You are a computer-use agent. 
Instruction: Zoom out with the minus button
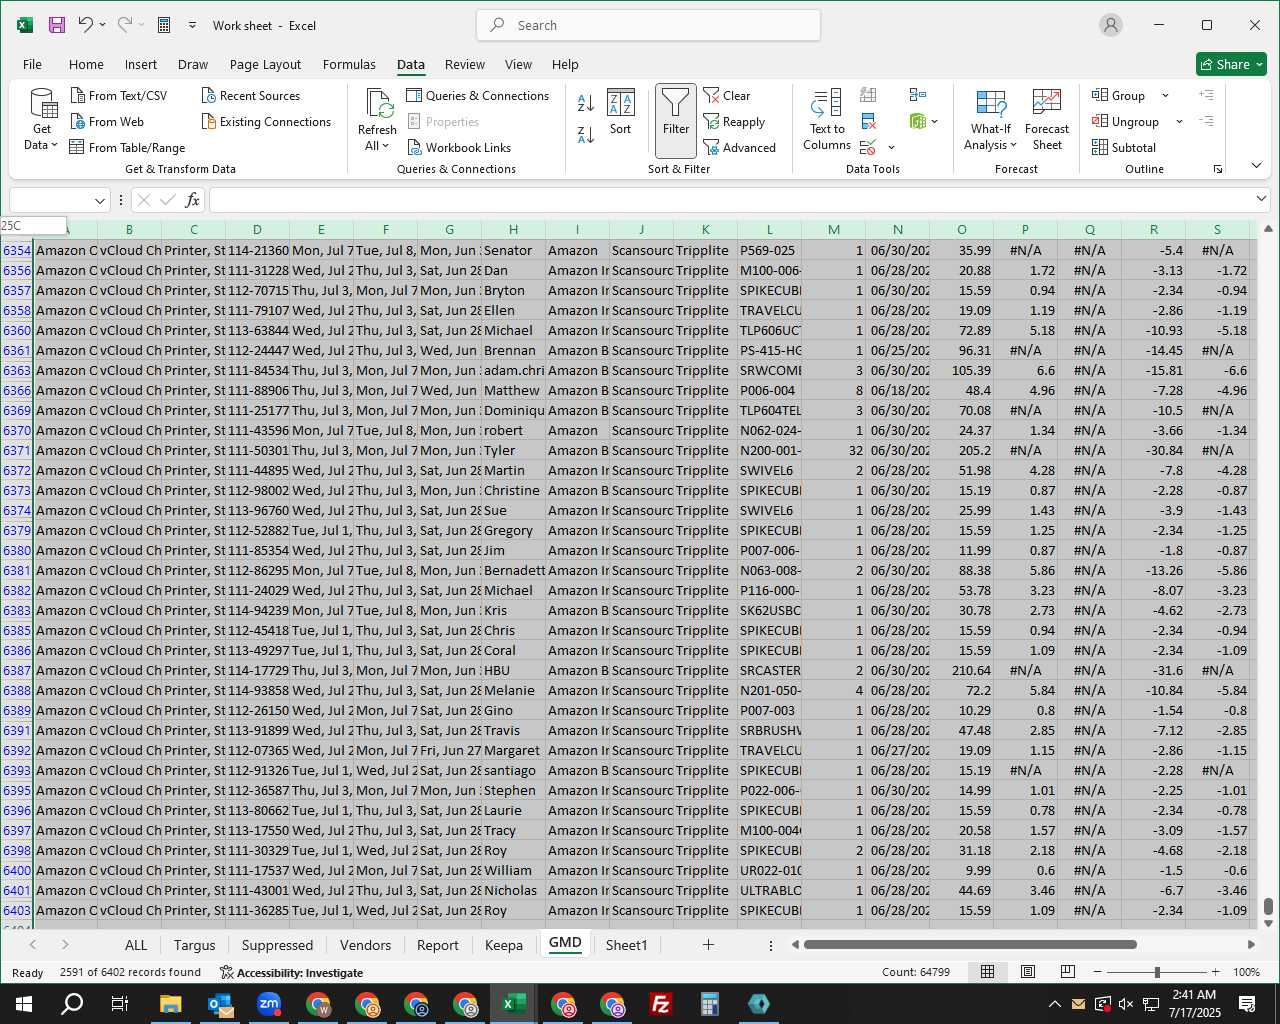click(1097, 972)
